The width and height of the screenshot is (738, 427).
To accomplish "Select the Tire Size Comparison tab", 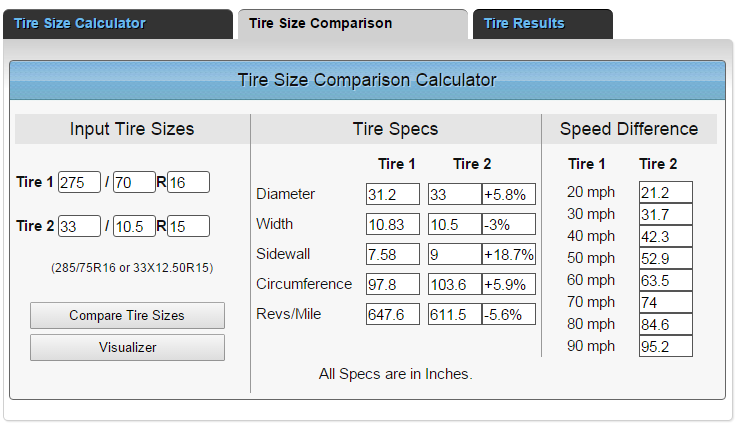I will pyautogui.click(x=320, y=23).
